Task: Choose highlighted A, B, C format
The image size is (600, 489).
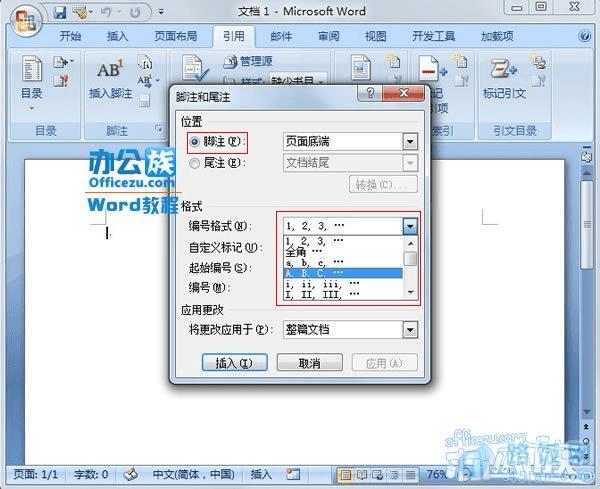Action: (343, 273)
